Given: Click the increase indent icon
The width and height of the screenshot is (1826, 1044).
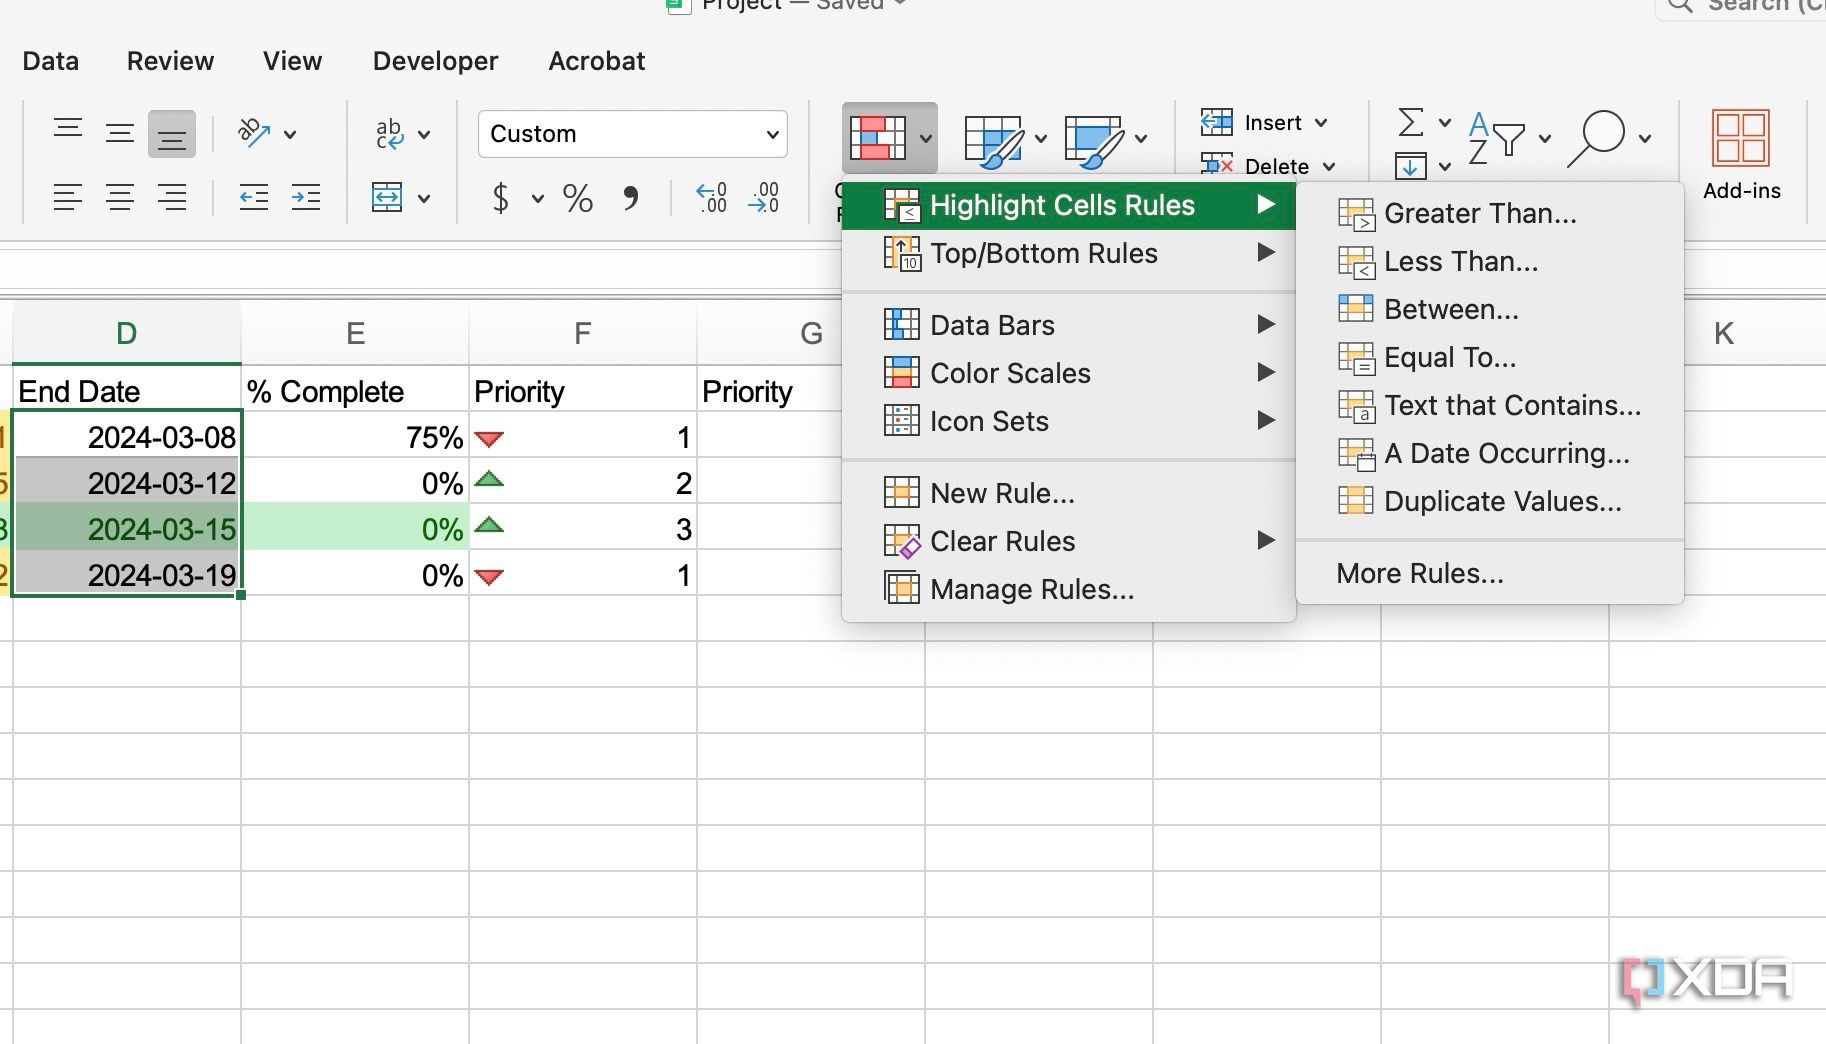Looking at the screenshot, I should (307, 197).
